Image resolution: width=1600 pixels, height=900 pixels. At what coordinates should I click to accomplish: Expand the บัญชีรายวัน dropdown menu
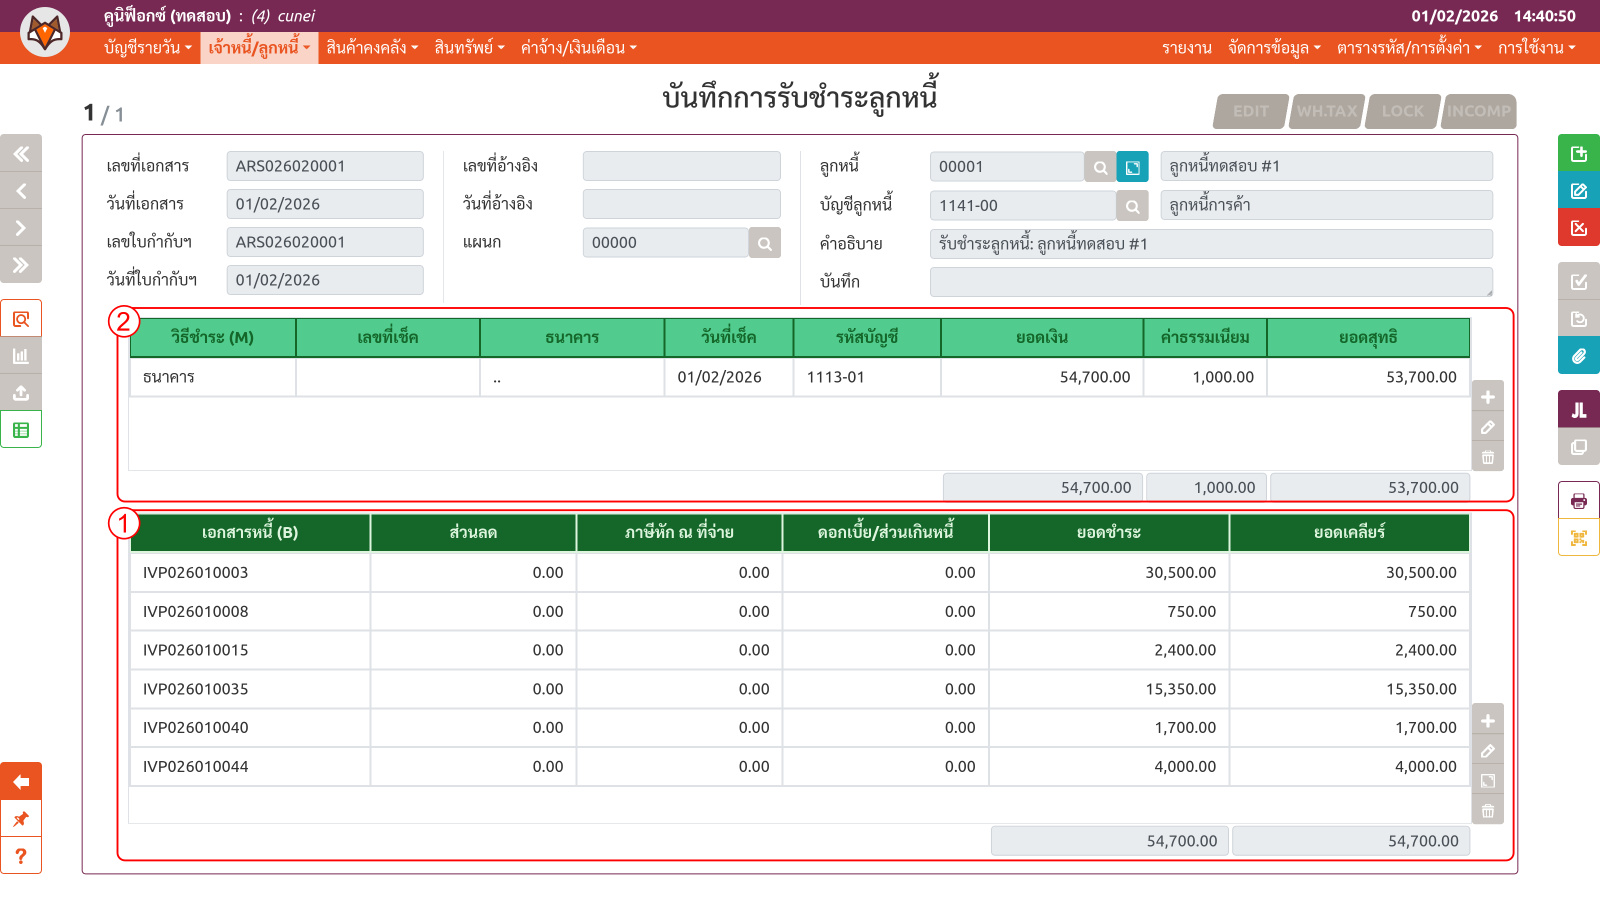pyautogui.click(x=147, y=48)
